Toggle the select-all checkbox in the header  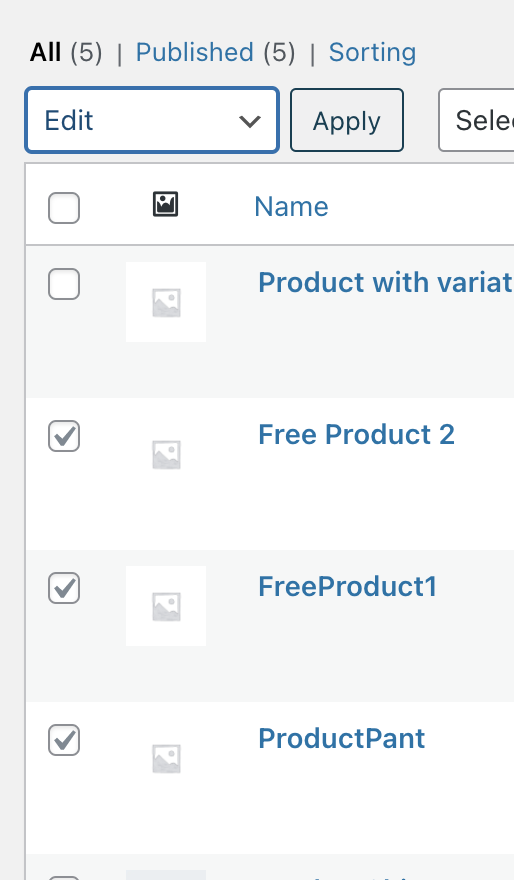click(64, 208)
